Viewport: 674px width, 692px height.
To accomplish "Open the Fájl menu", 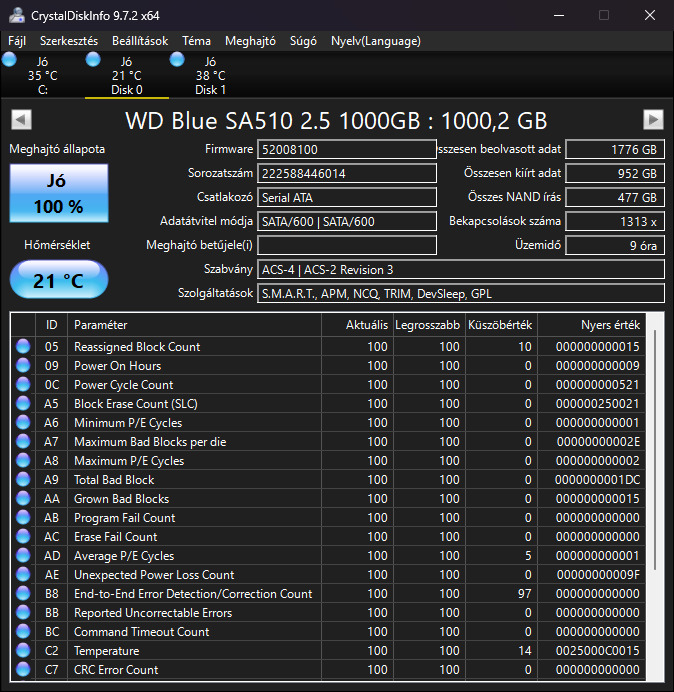I will 17,41.
